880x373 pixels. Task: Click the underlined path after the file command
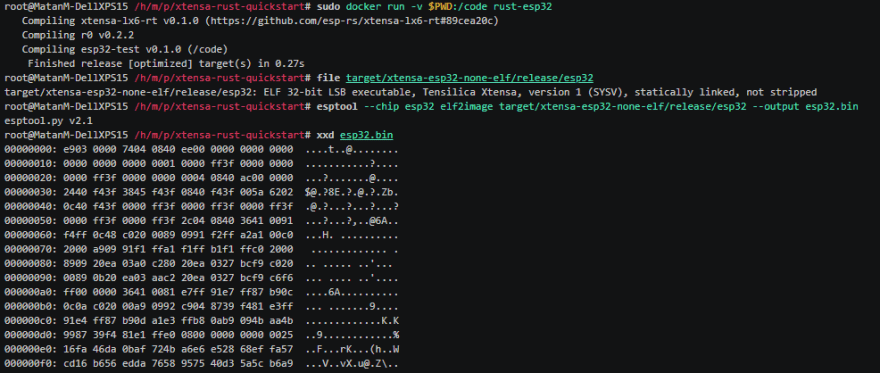(x=470, y=77)
